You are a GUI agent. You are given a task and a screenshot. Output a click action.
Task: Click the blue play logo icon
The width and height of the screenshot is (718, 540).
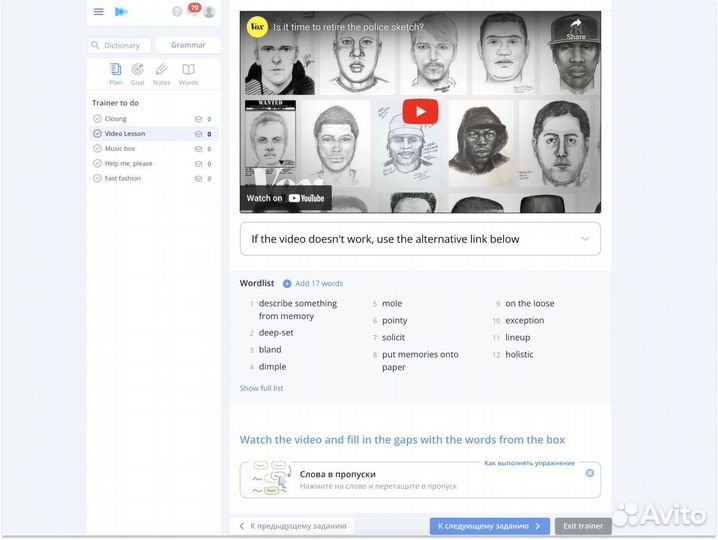click(x=121, y=12)
